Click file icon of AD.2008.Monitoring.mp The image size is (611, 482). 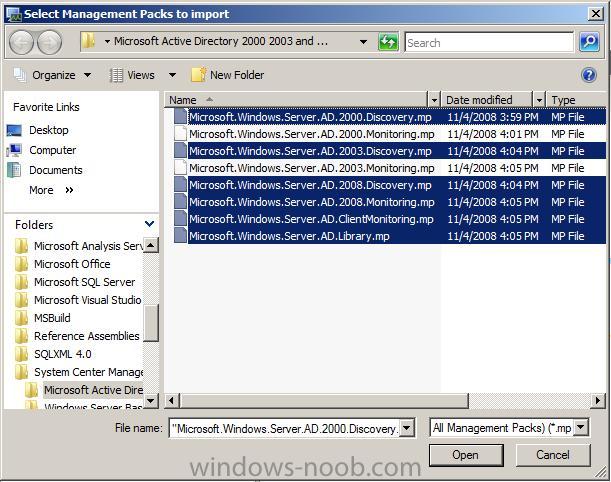pos(180,202)
